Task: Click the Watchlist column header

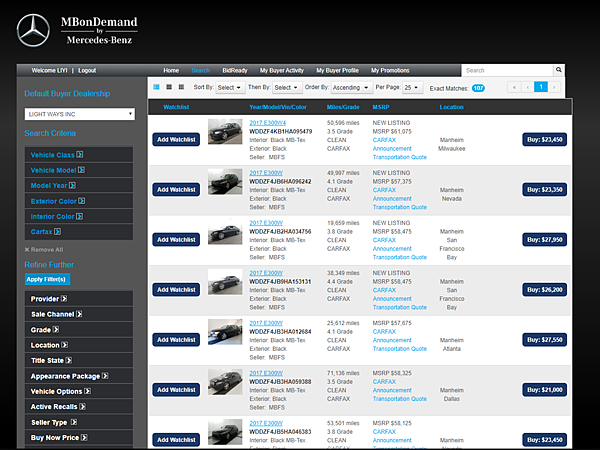Action: 176,107
